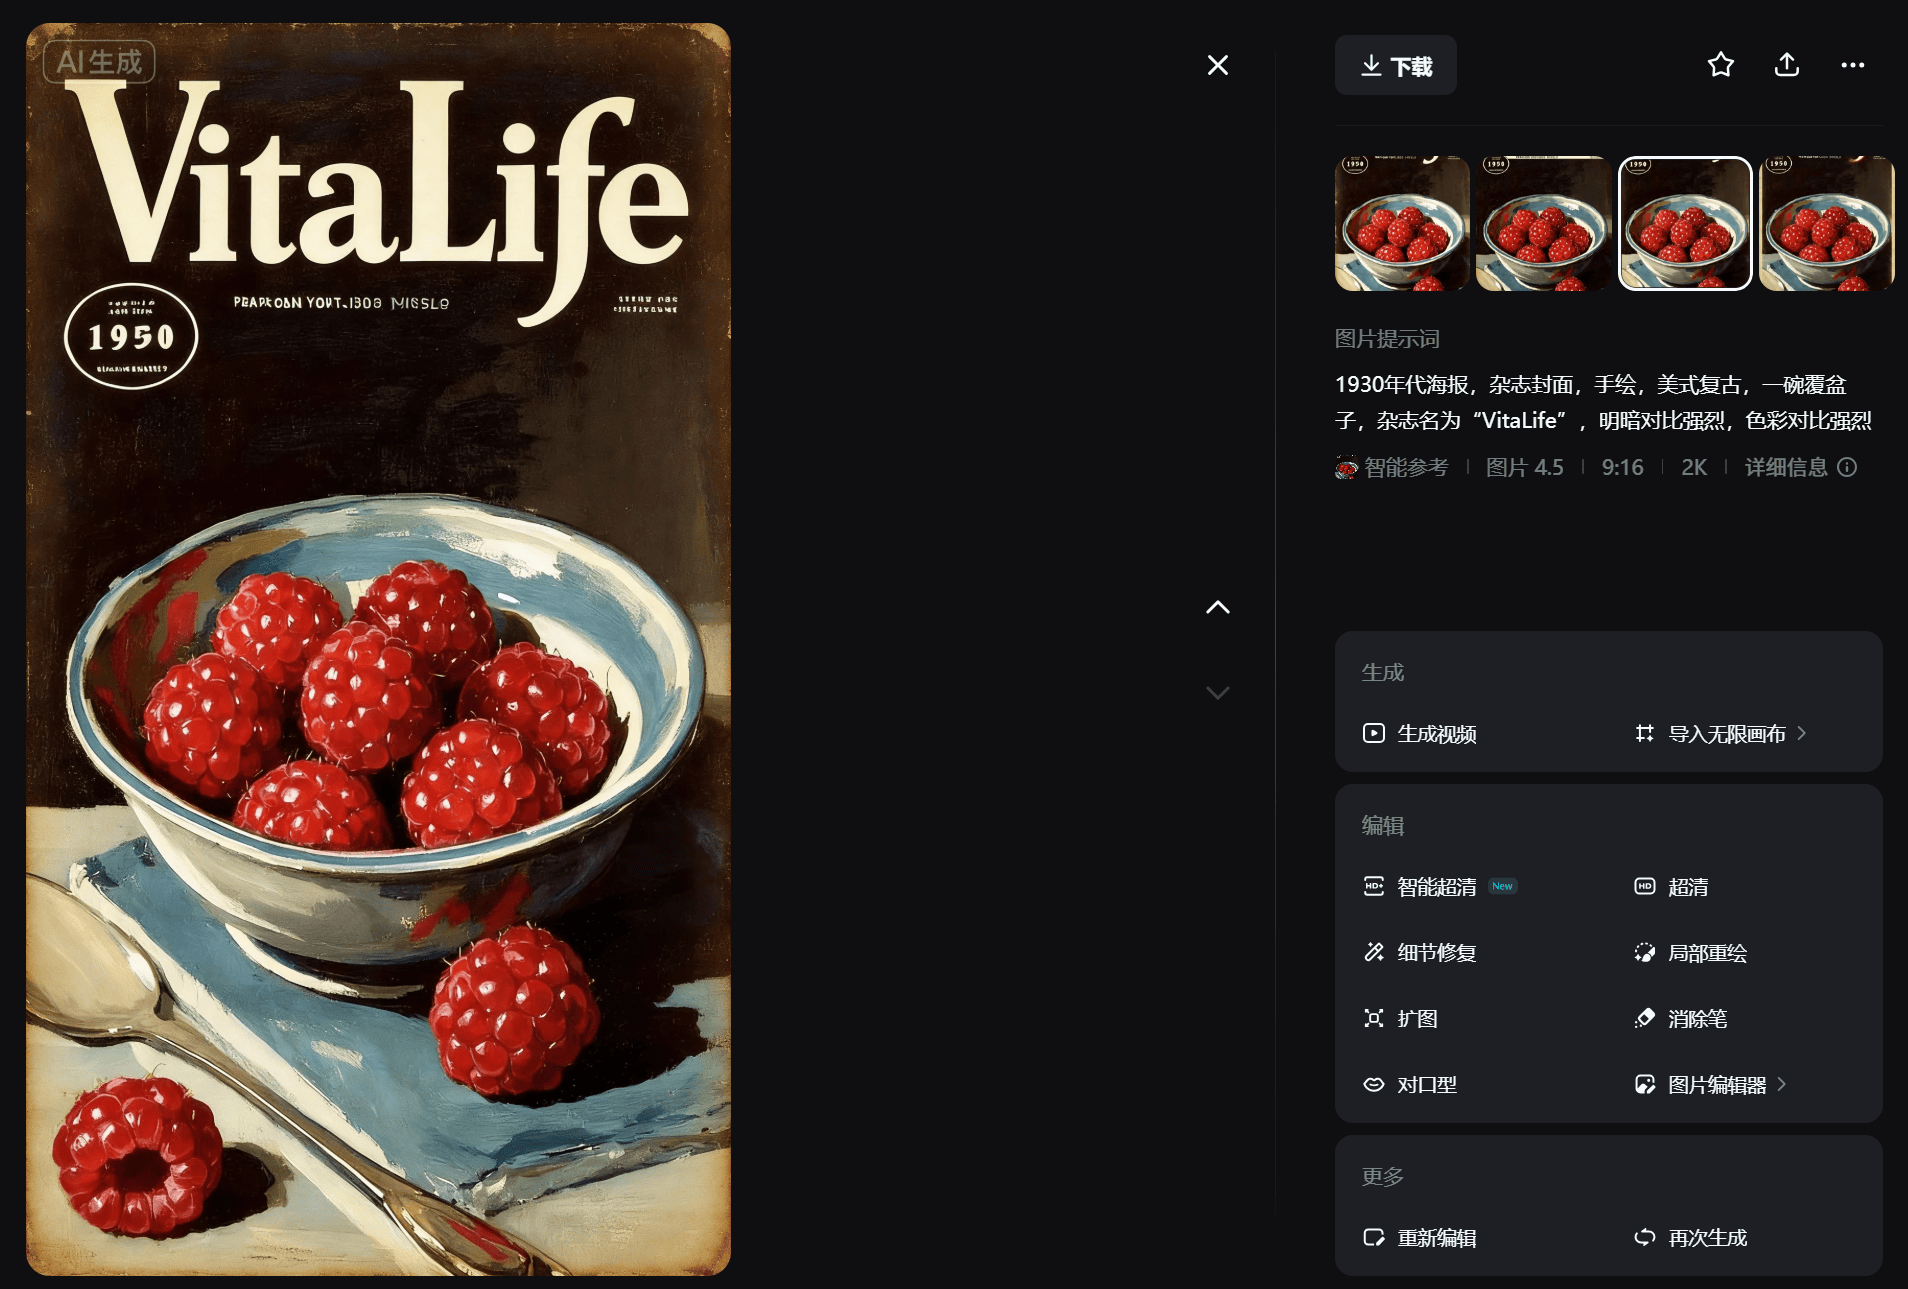The image size is (1908, 1289).
Task: Select the 消除笔 eraser pen tool
Action: click(1681, 1018)
